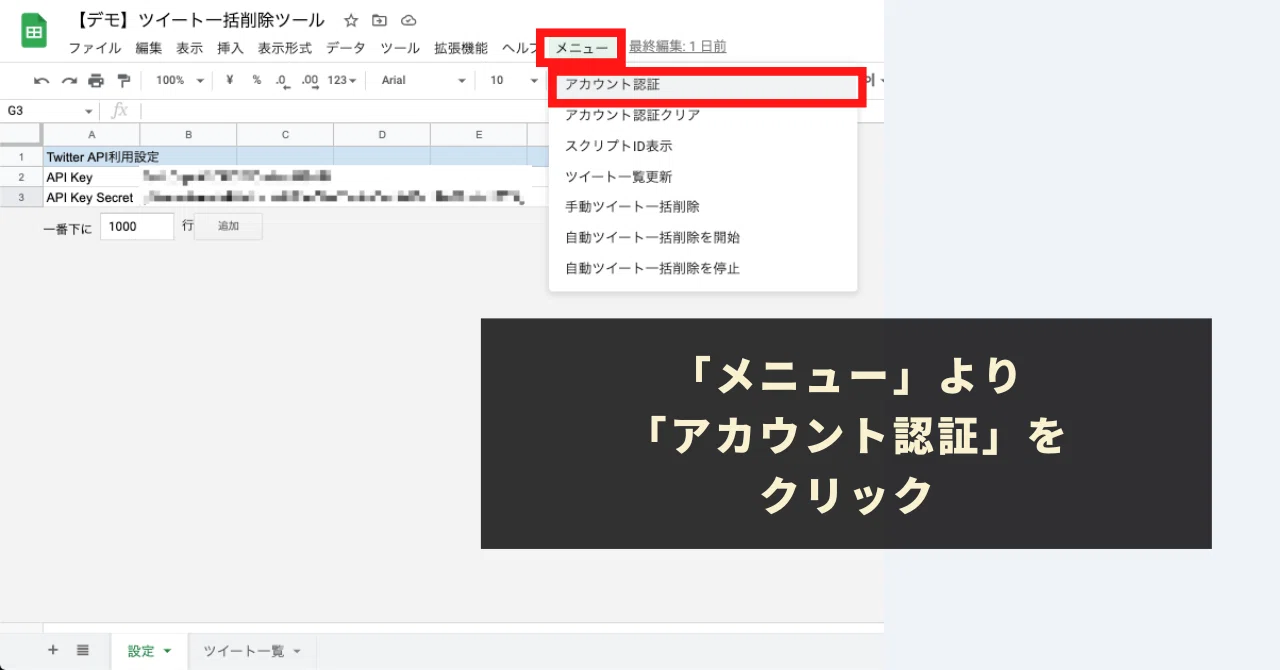Open the データ menu

click(x=346, y=47)
